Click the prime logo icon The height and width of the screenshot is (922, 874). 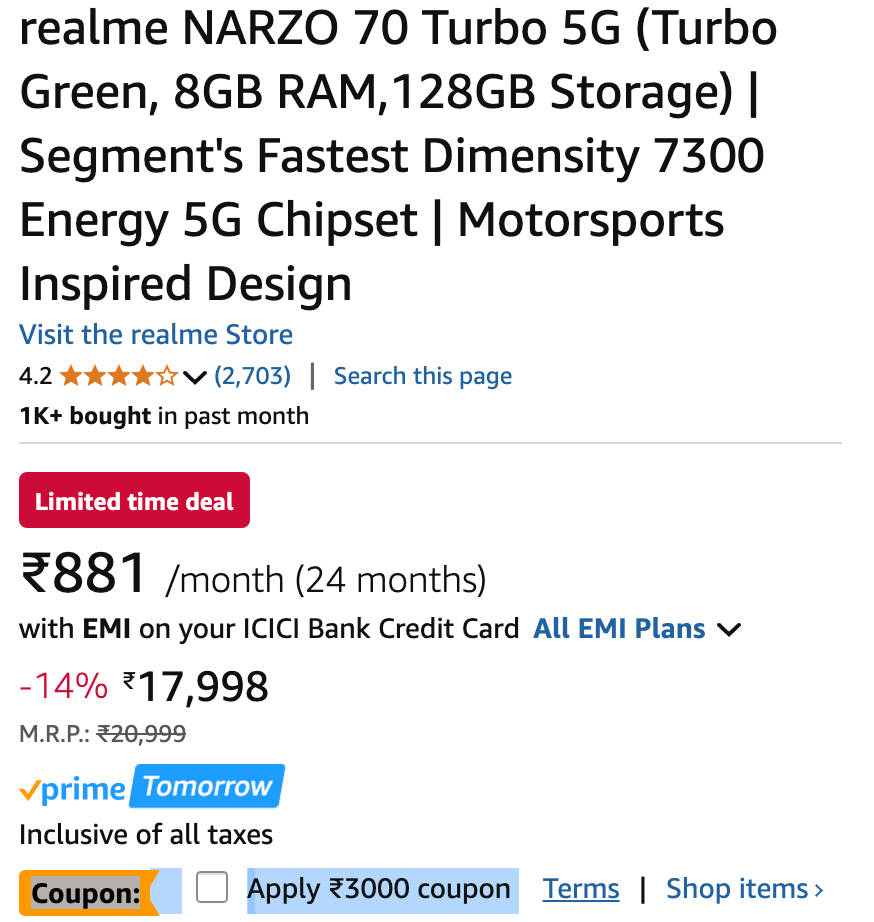(72, 789)
